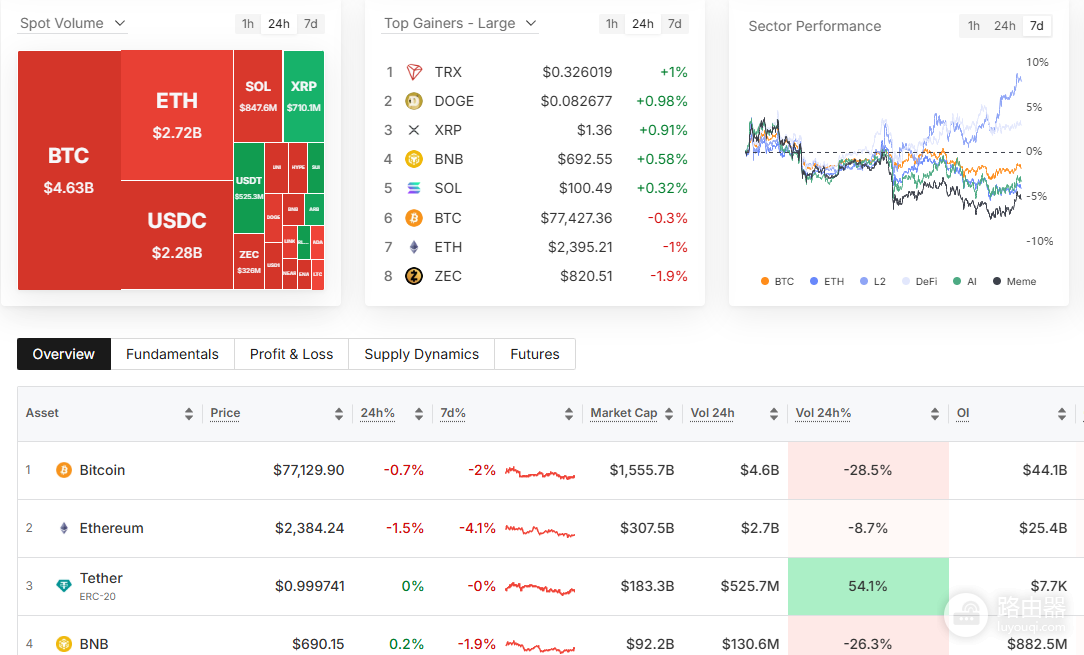Switch to the Overview tab
The height and width of the screenshot is (655, 1084).
tap(64, 354)
